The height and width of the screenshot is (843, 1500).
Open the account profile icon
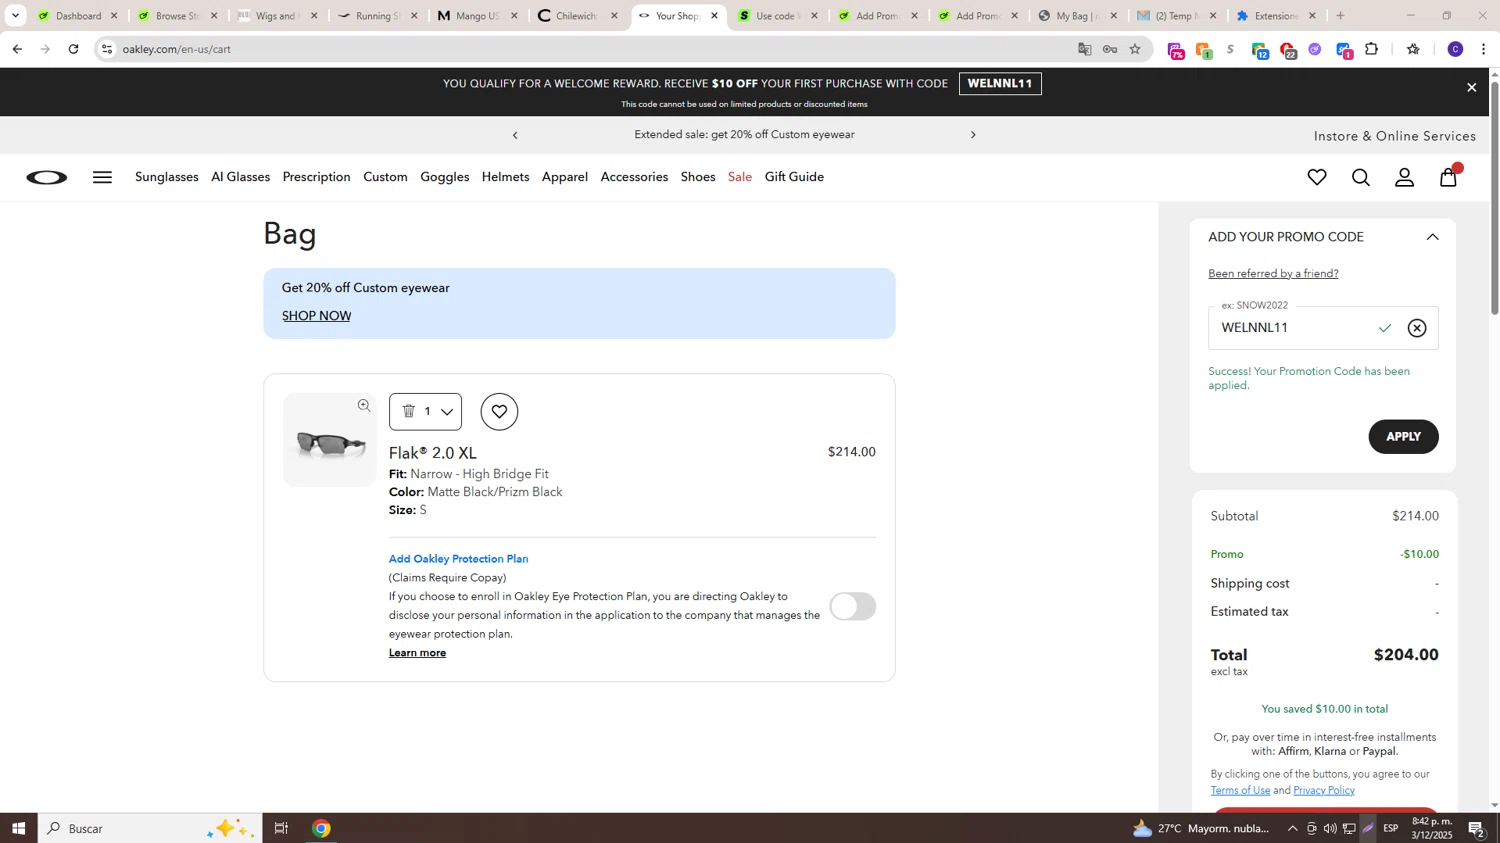1405,178
